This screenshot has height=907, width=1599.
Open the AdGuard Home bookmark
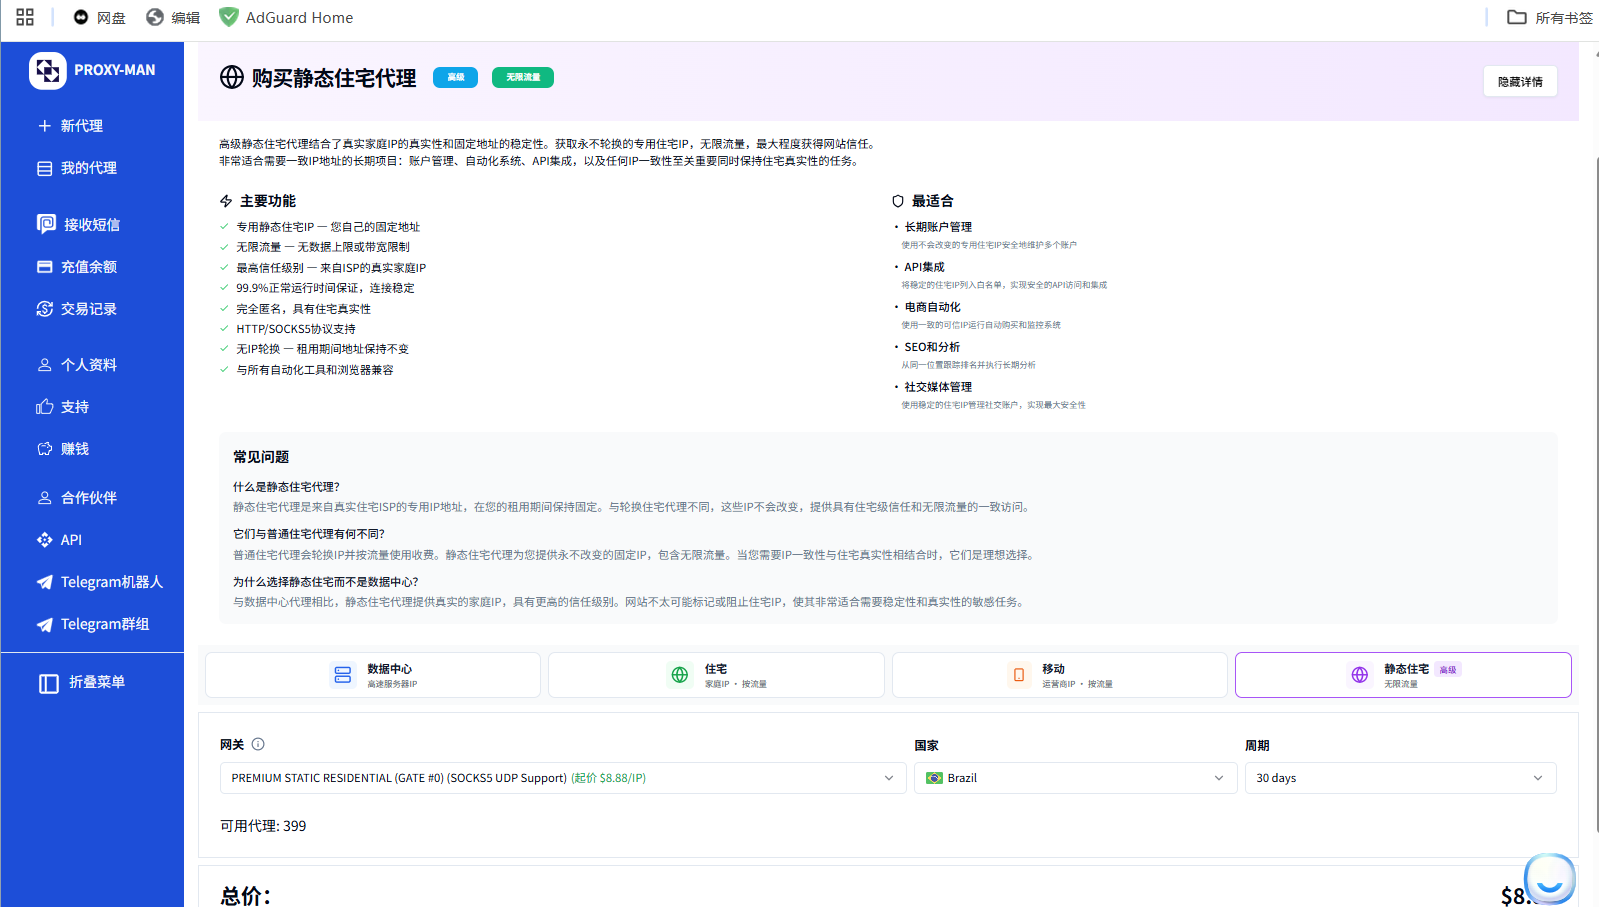pos(286,18)
